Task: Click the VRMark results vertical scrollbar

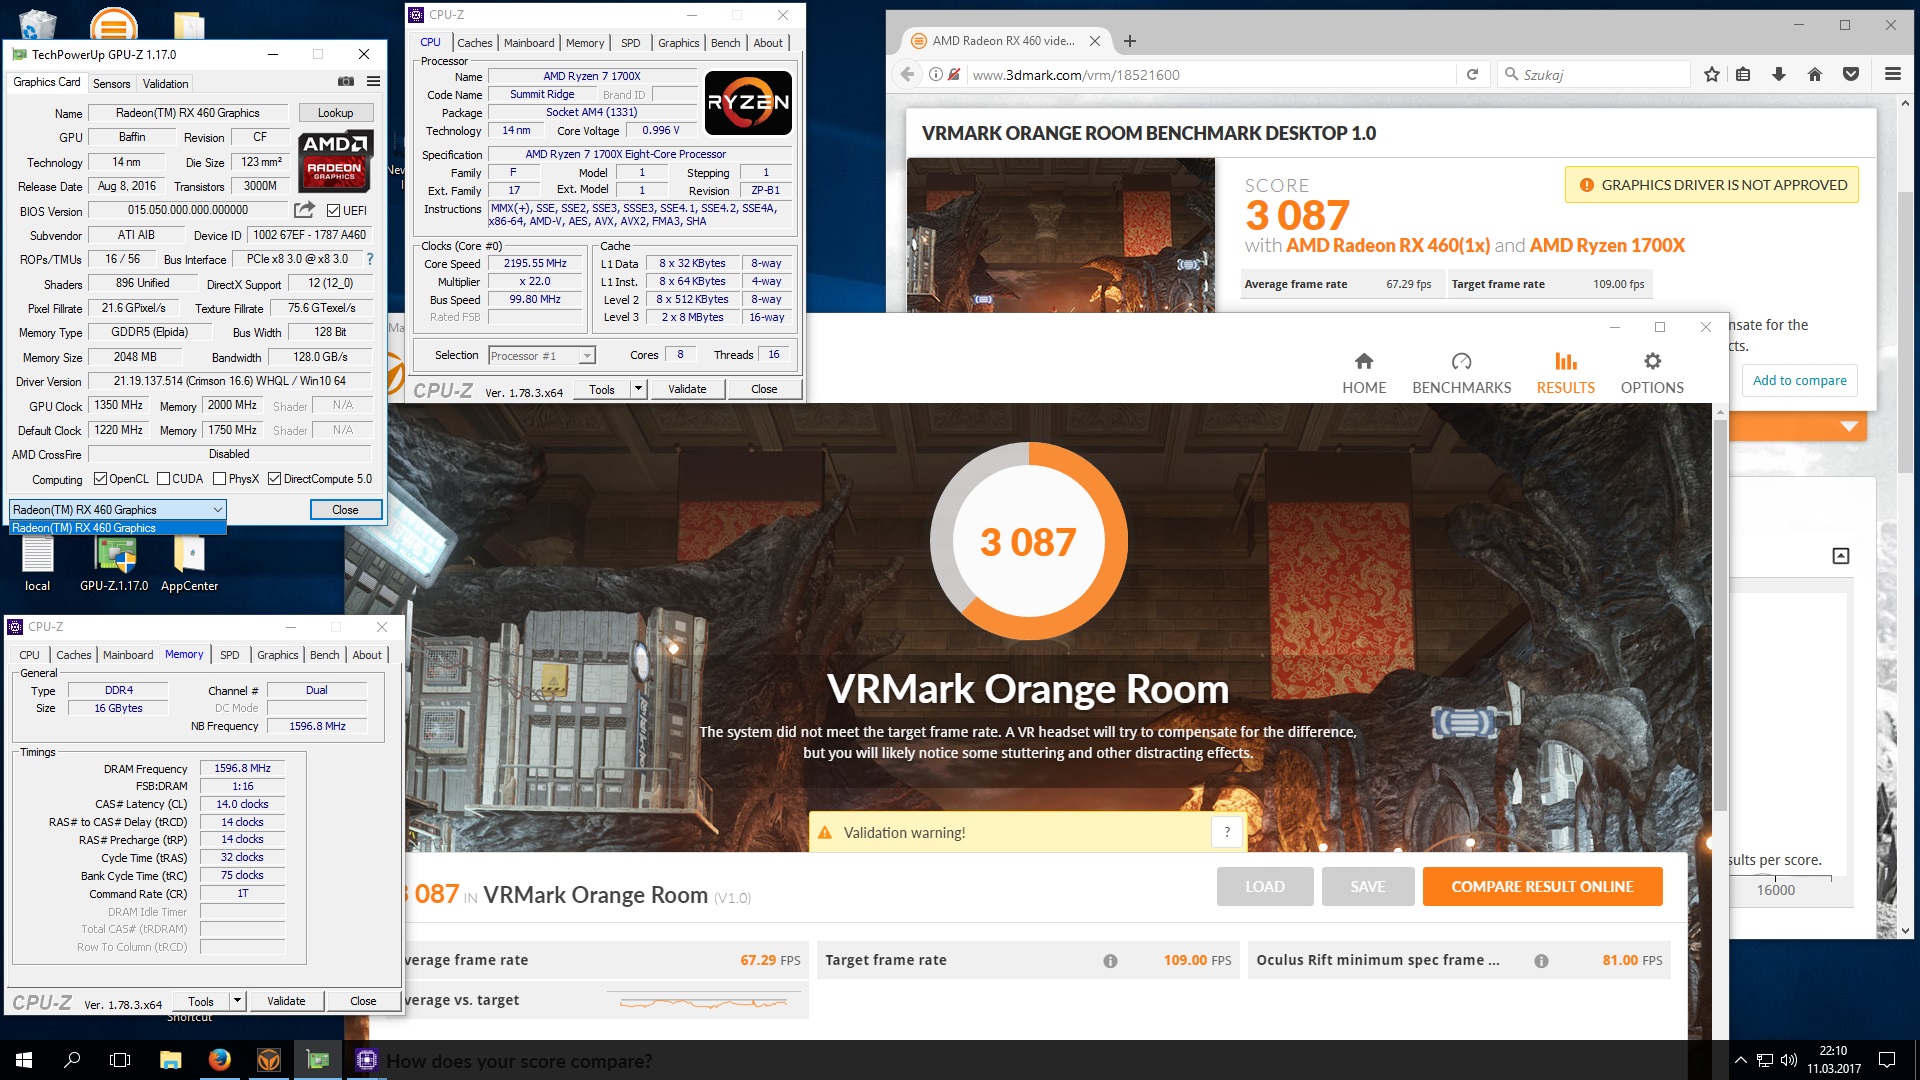Action: pos(1720,615)
